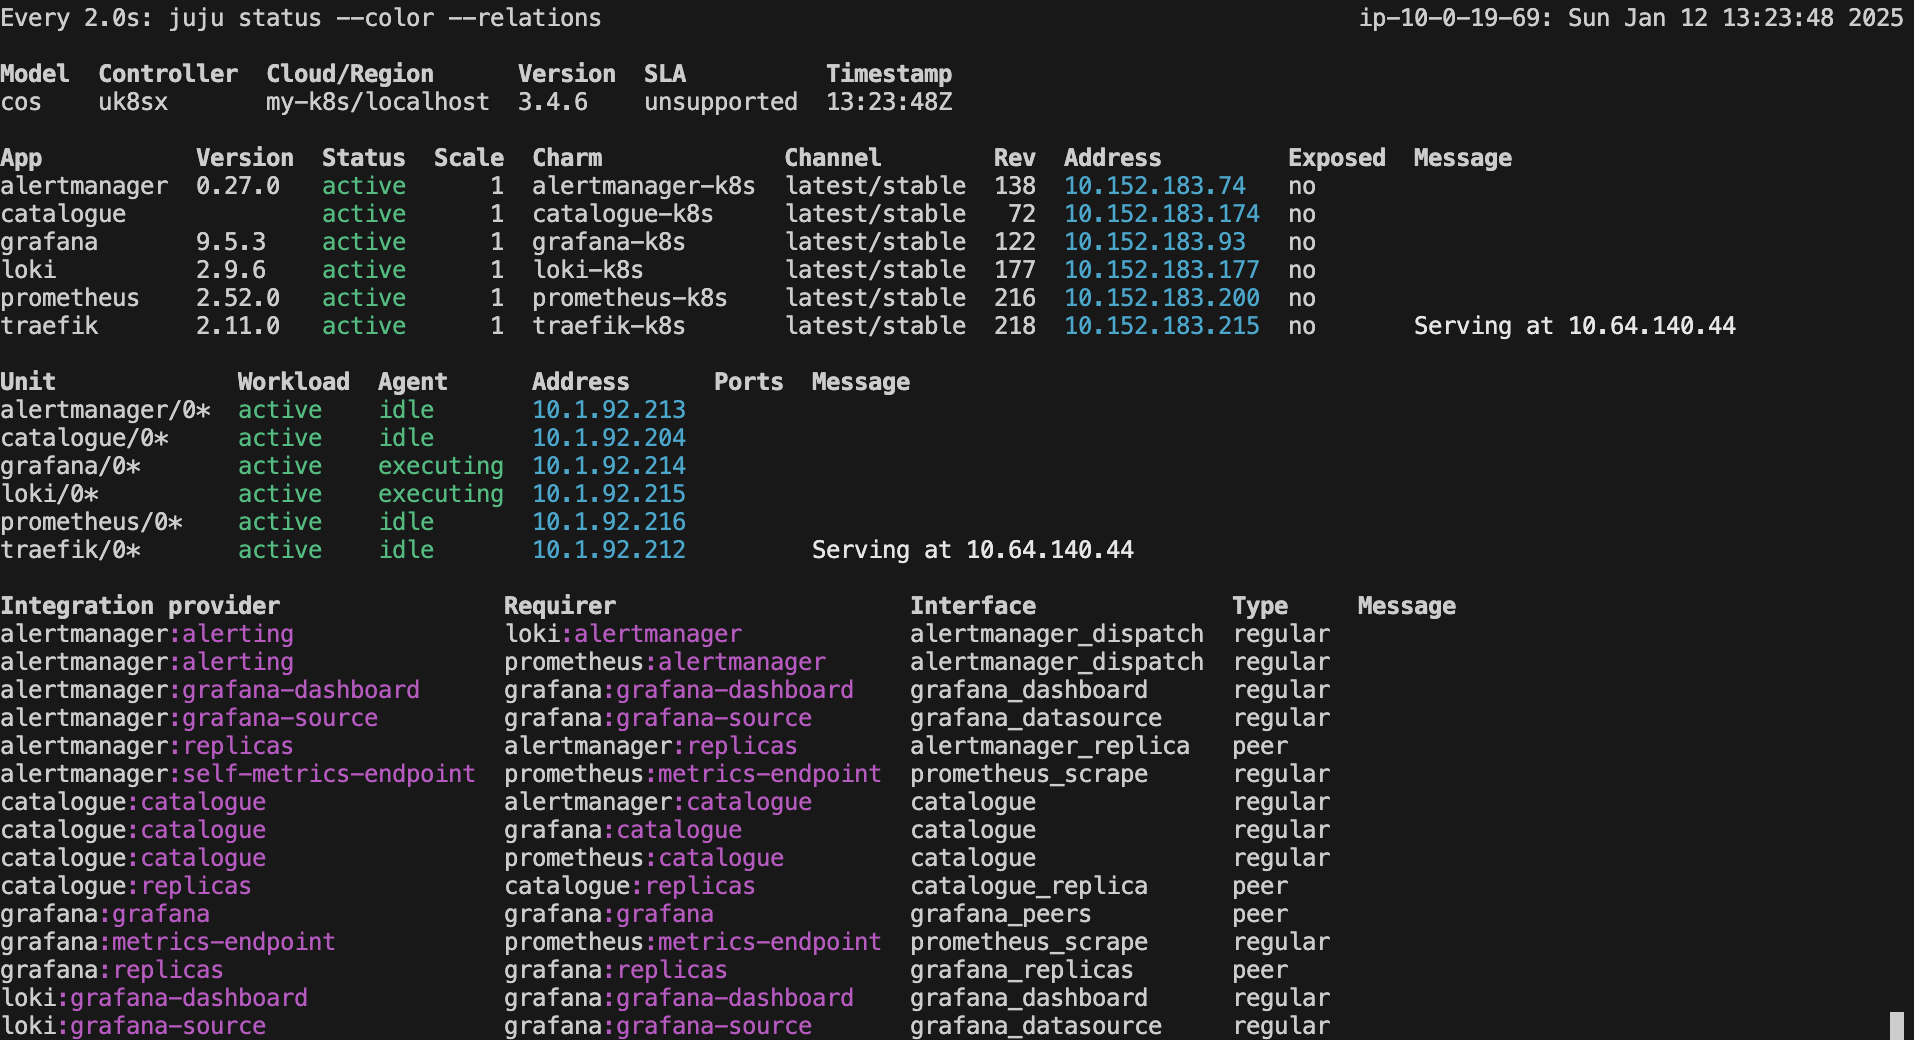Click the watch command text 'juju status --color --relations'

point(385,18)
